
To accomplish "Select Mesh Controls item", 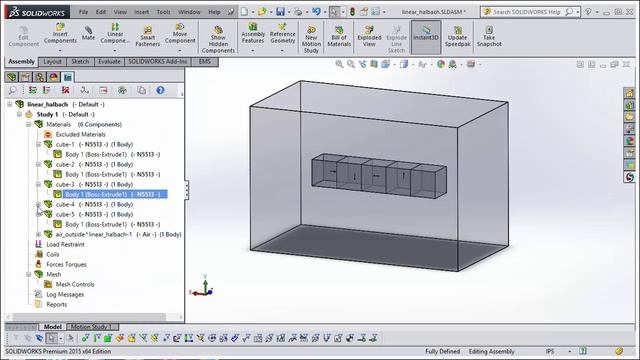I will click(75, 284).
